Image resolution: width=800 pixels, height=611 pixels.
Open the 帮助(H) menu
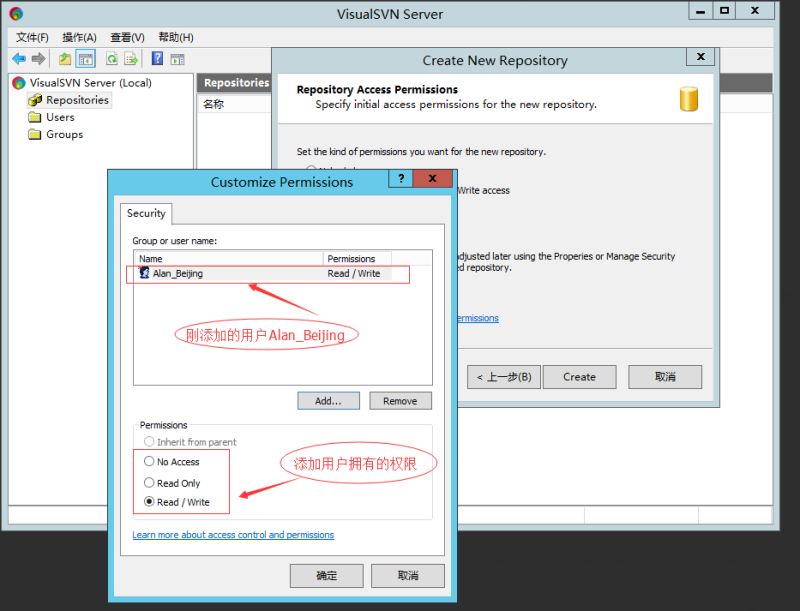[x=176, y=37]
